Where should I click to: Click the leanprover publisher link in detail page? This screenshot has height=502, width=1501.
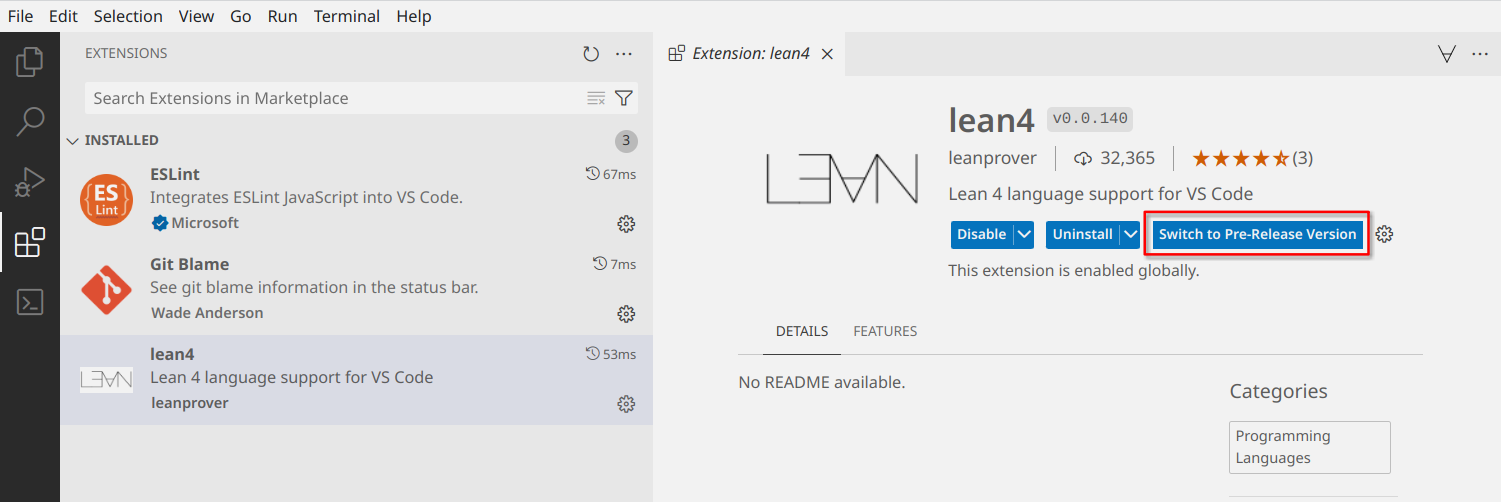pyautogui.click(x=992, y=158)
